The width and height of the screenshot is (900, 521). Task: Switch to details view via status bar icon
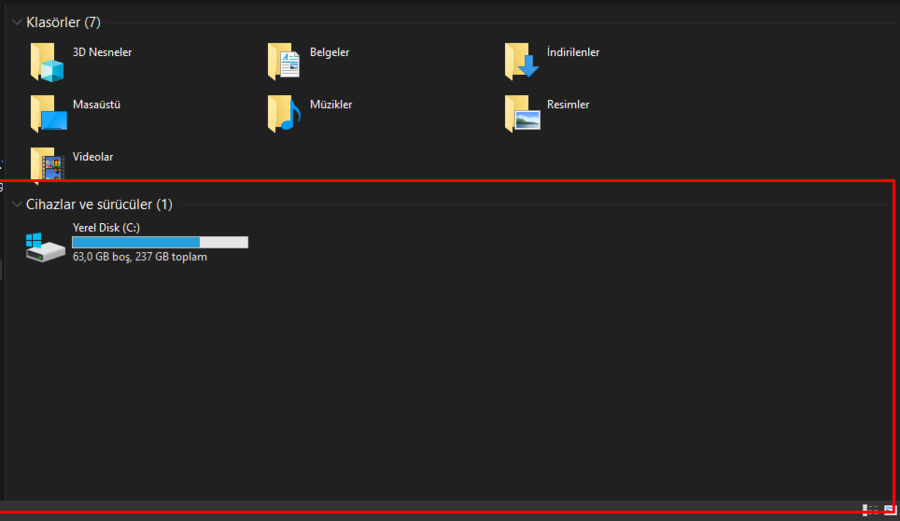[870, 510]
